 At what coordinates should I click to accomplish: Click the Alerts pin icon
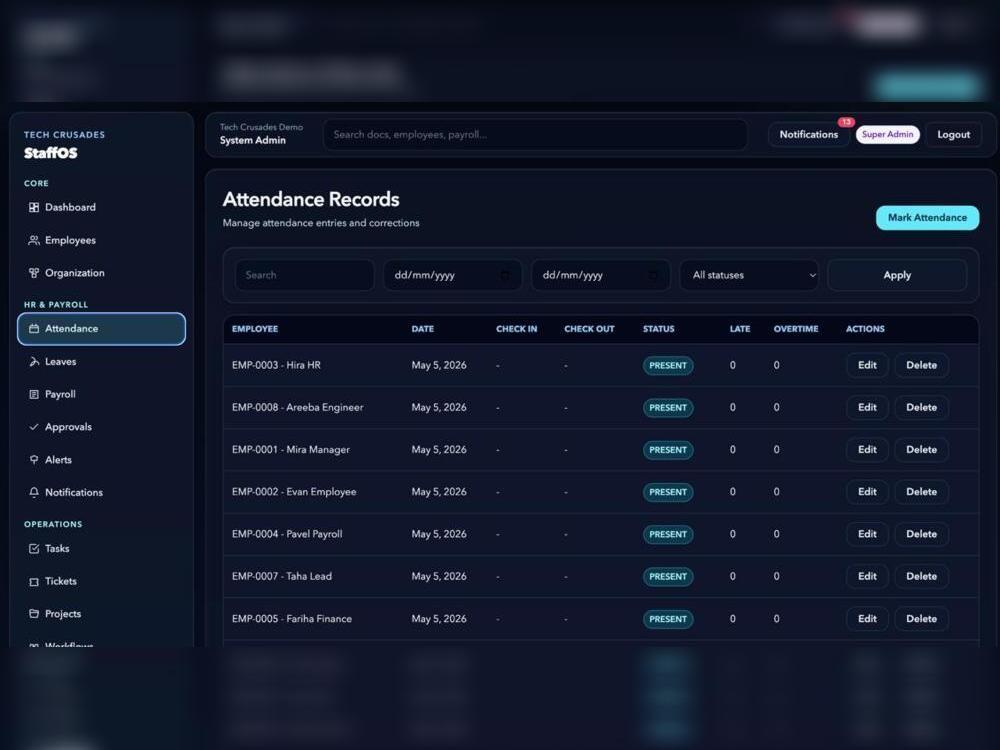click(34, 460)
